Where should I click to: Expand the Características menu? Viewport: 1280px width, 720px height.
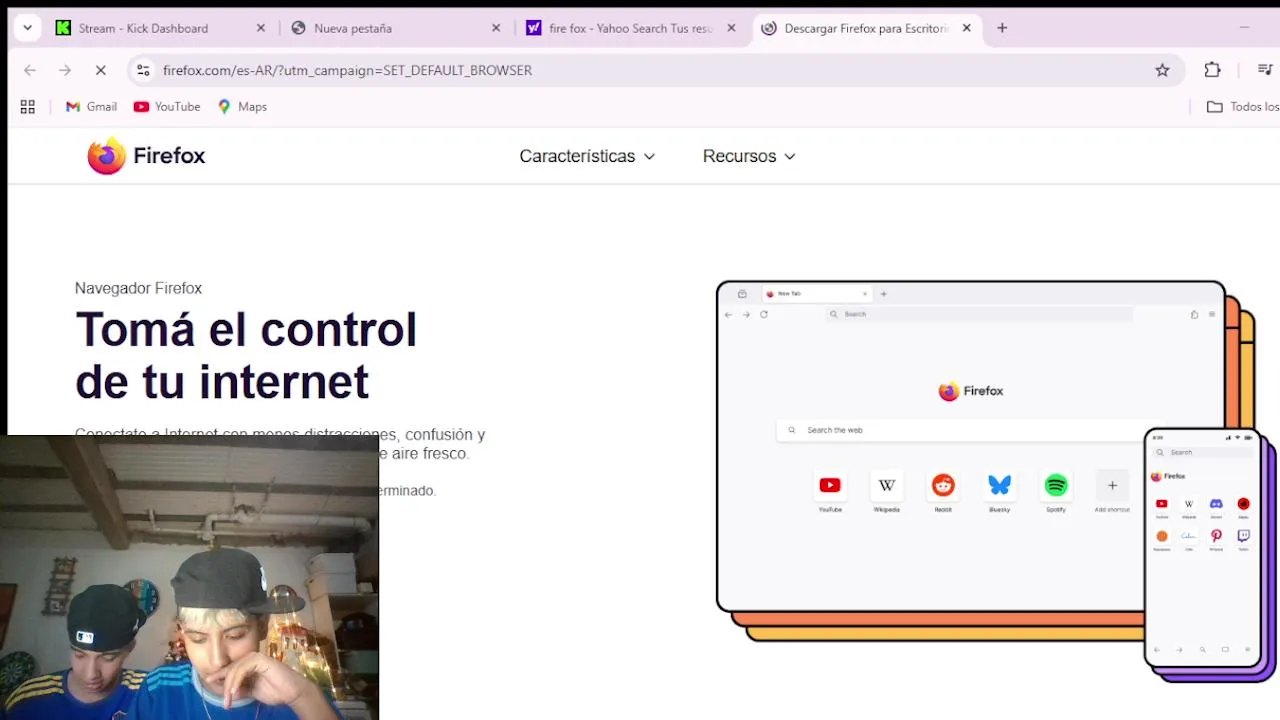point(587,156)
